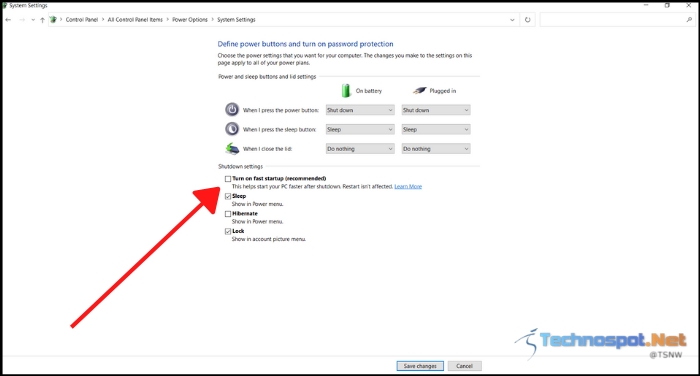700x376 pixels.
Task: Click System Settings window title icon
Action: click(x=4, y=5)
